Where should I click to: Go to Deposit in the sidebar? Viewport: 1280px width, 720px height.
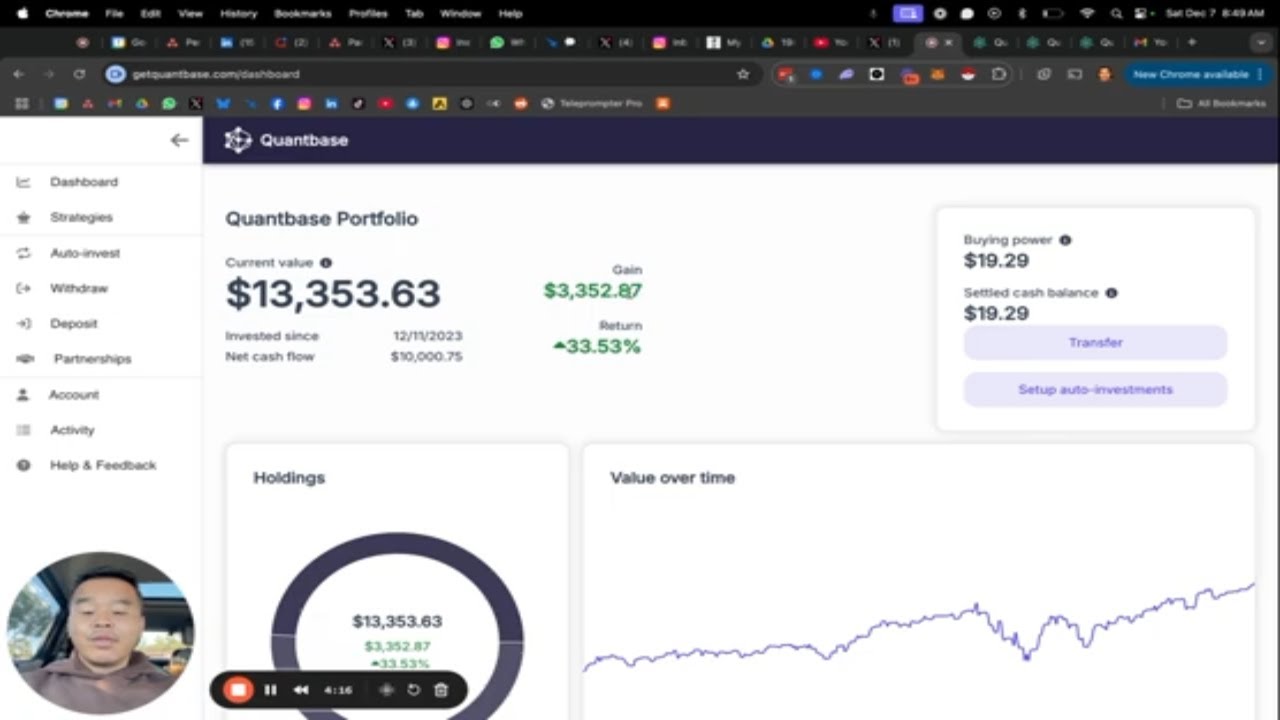point(74,323)
